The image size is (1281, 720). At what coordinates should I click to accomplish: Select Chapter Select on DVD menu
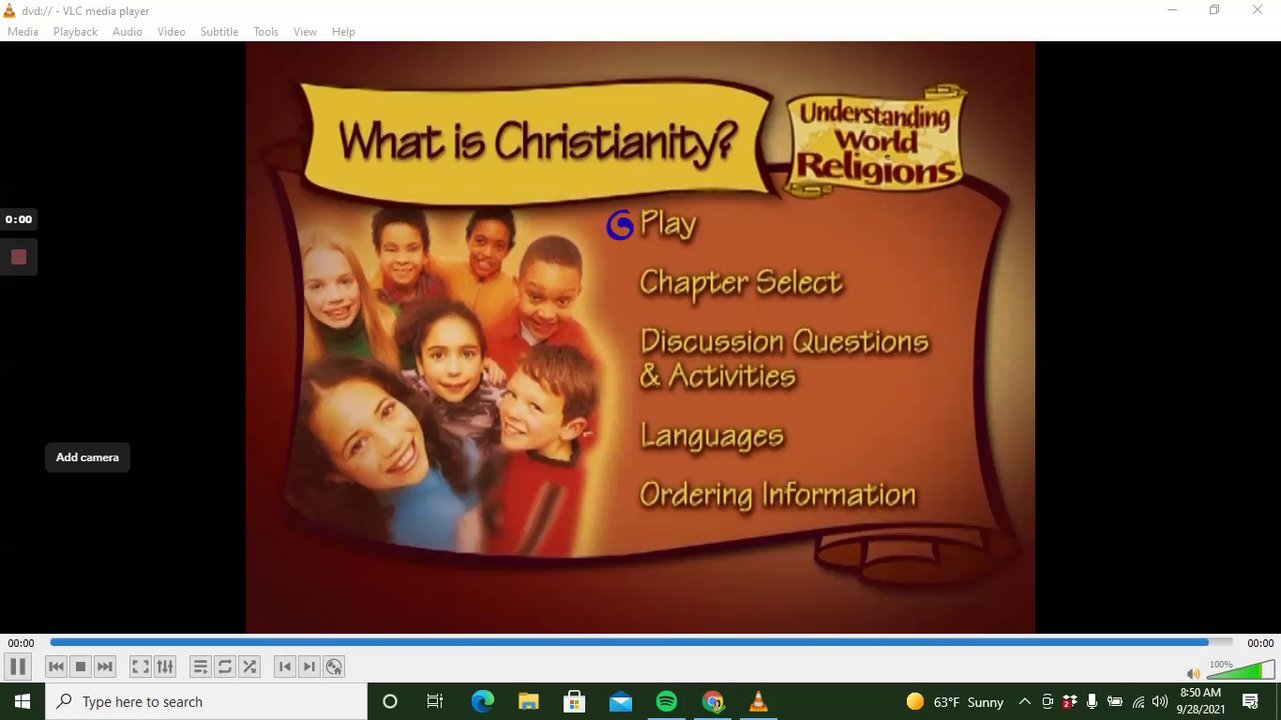(x=741, y=283)
